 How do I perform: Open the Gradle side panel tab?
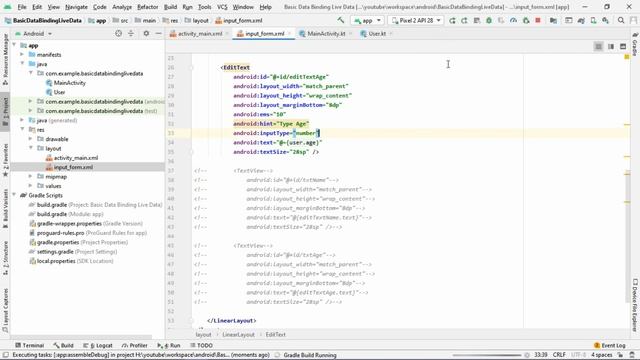635,44
